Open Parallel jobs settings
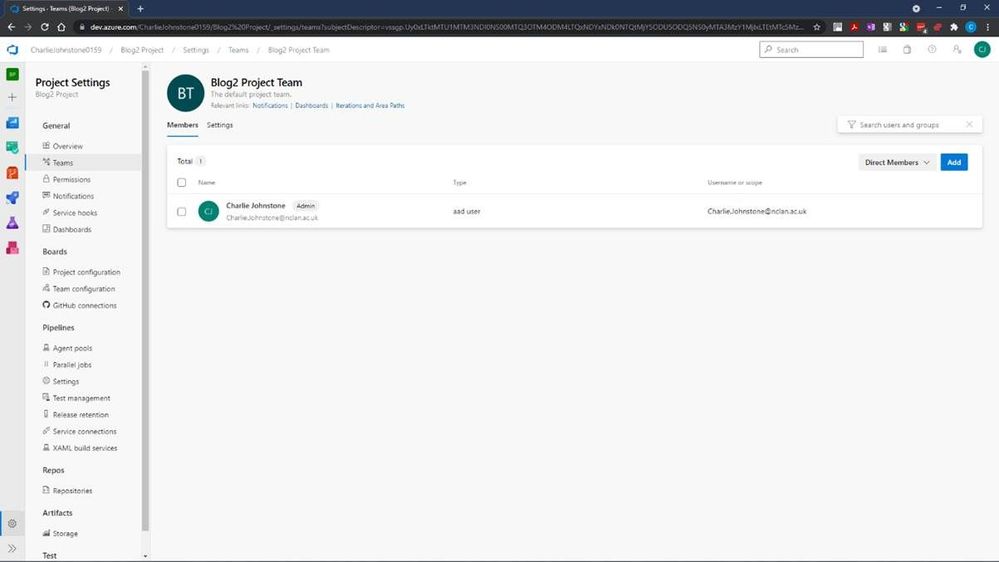 coord(72,364)
